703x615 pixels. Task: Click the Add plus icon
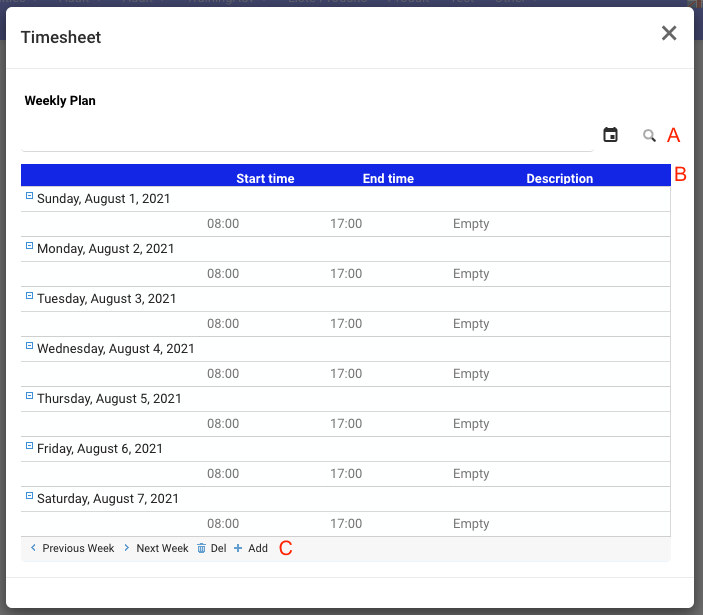point(238,548)
